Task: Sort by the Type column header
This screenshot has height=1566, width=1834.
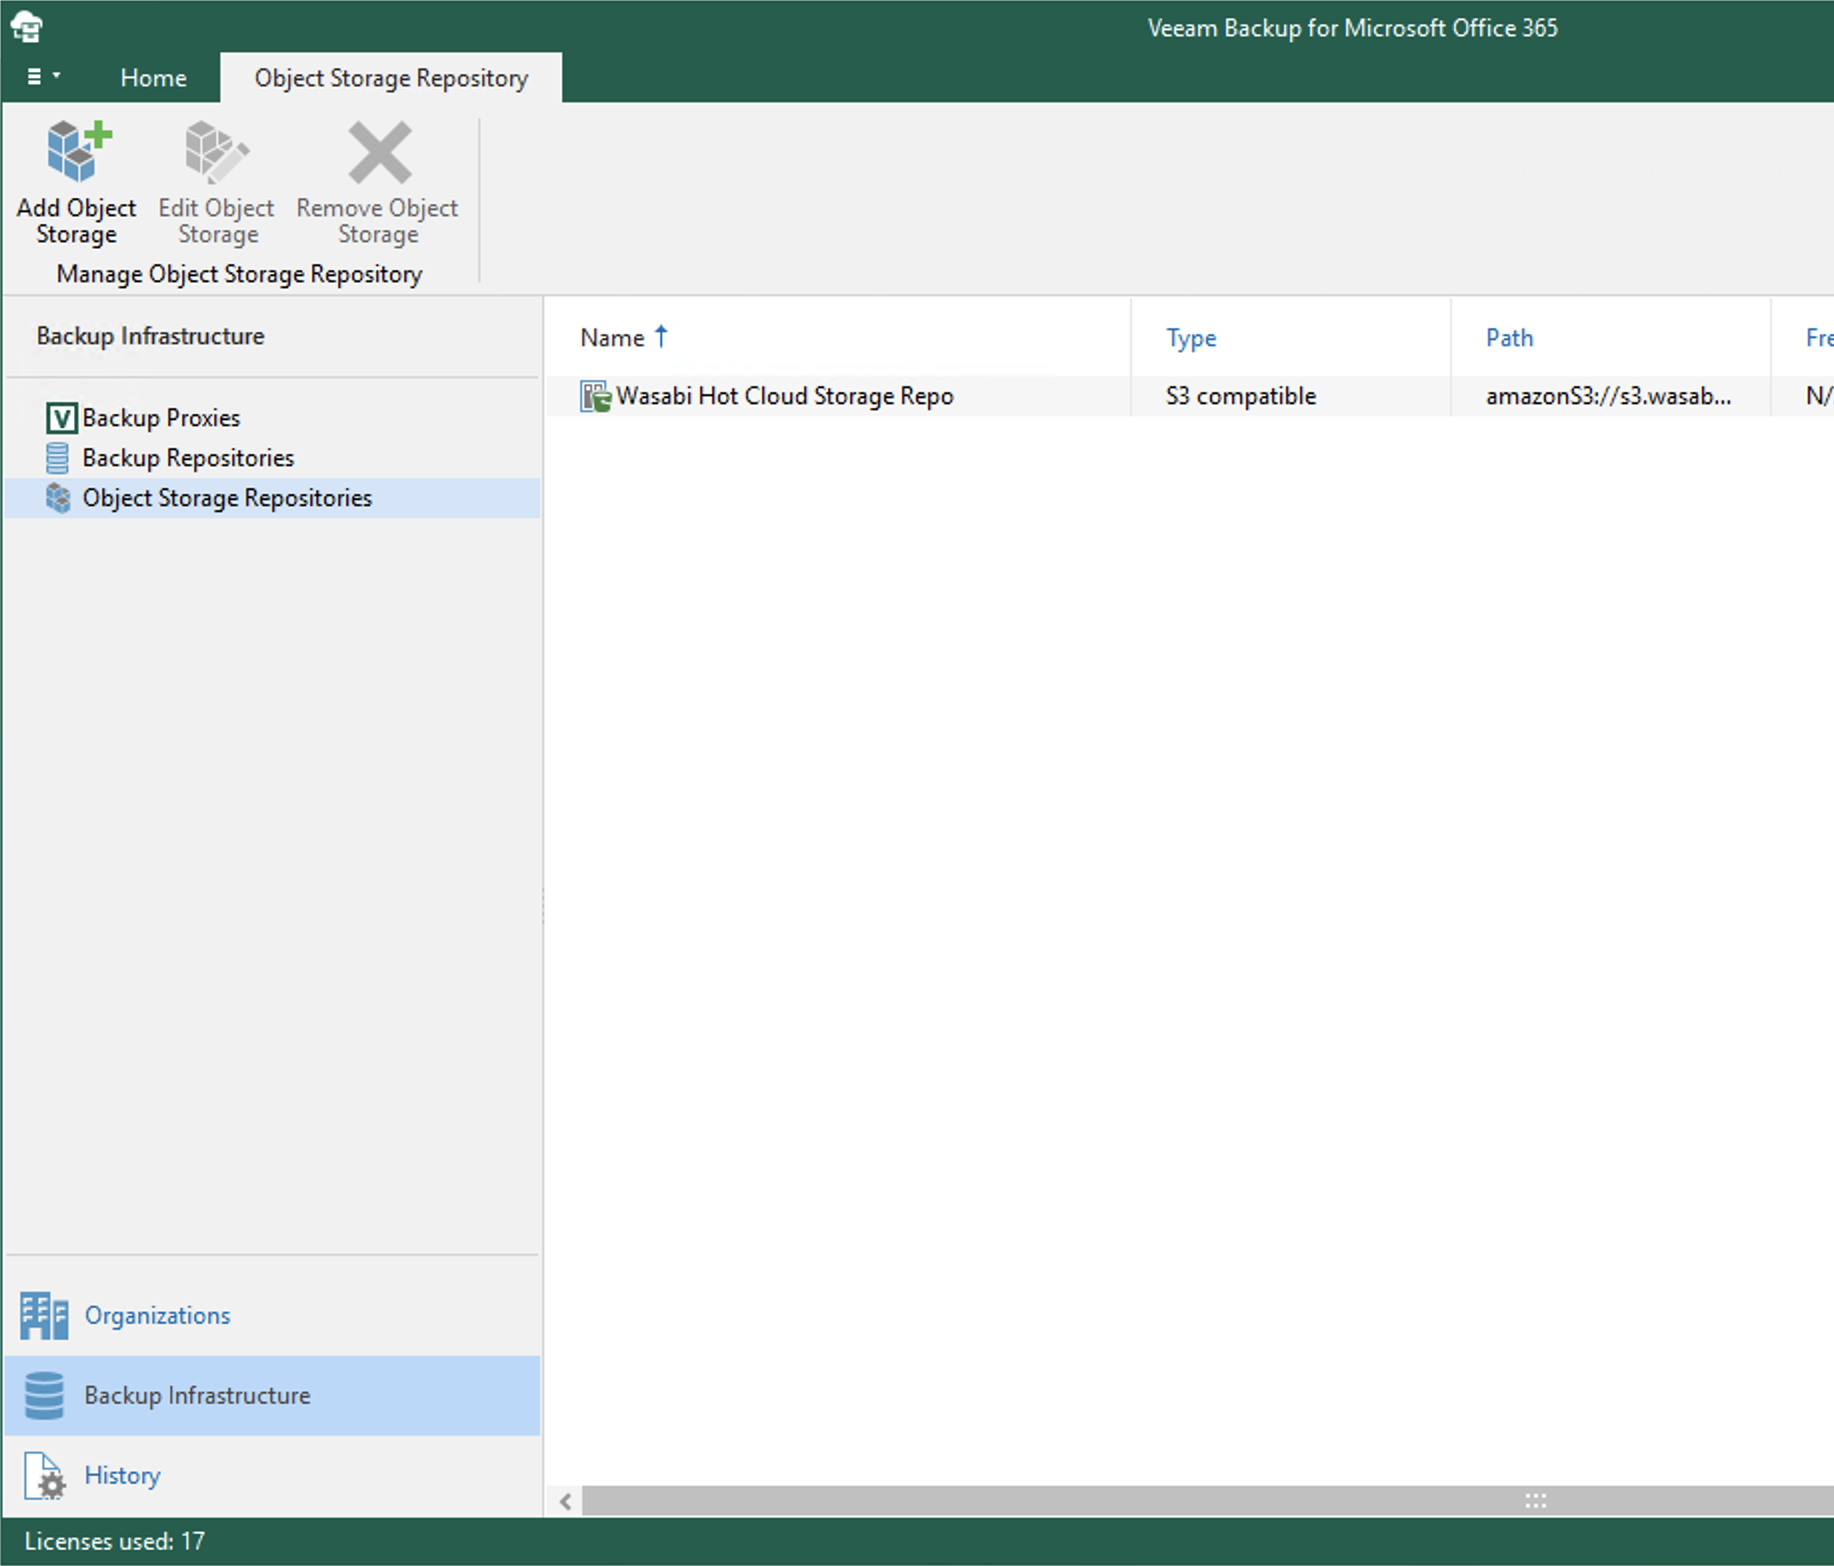Action: pos(1191,338)
